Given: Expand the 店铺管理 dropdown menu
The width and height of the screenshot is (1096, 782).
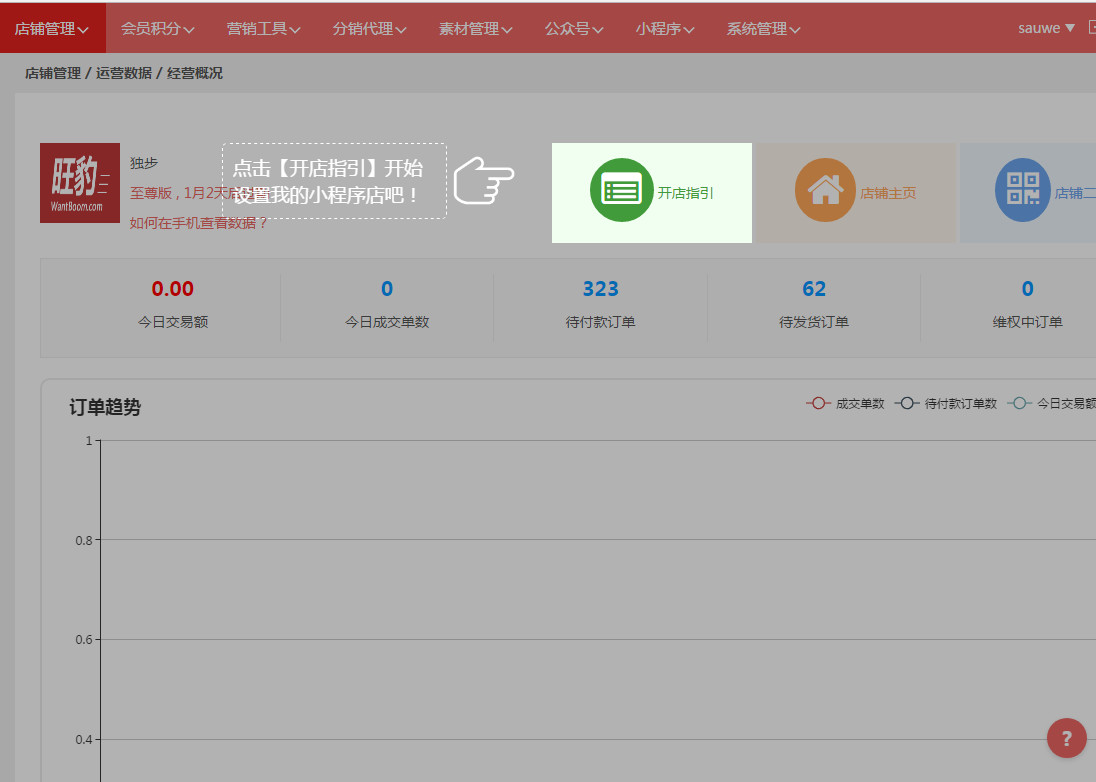Looking at the screenshot, I should click(52, 29).
